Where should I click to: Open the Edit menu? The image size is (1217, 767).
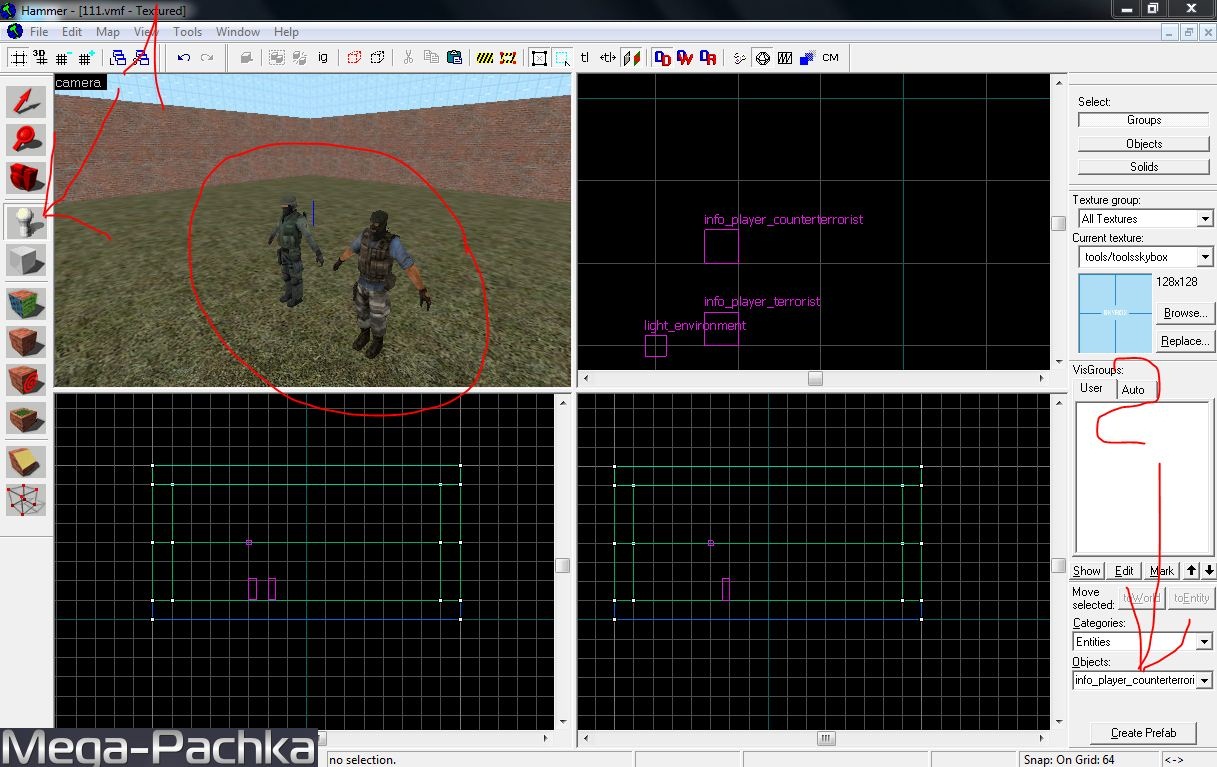(x=72, y=32)
